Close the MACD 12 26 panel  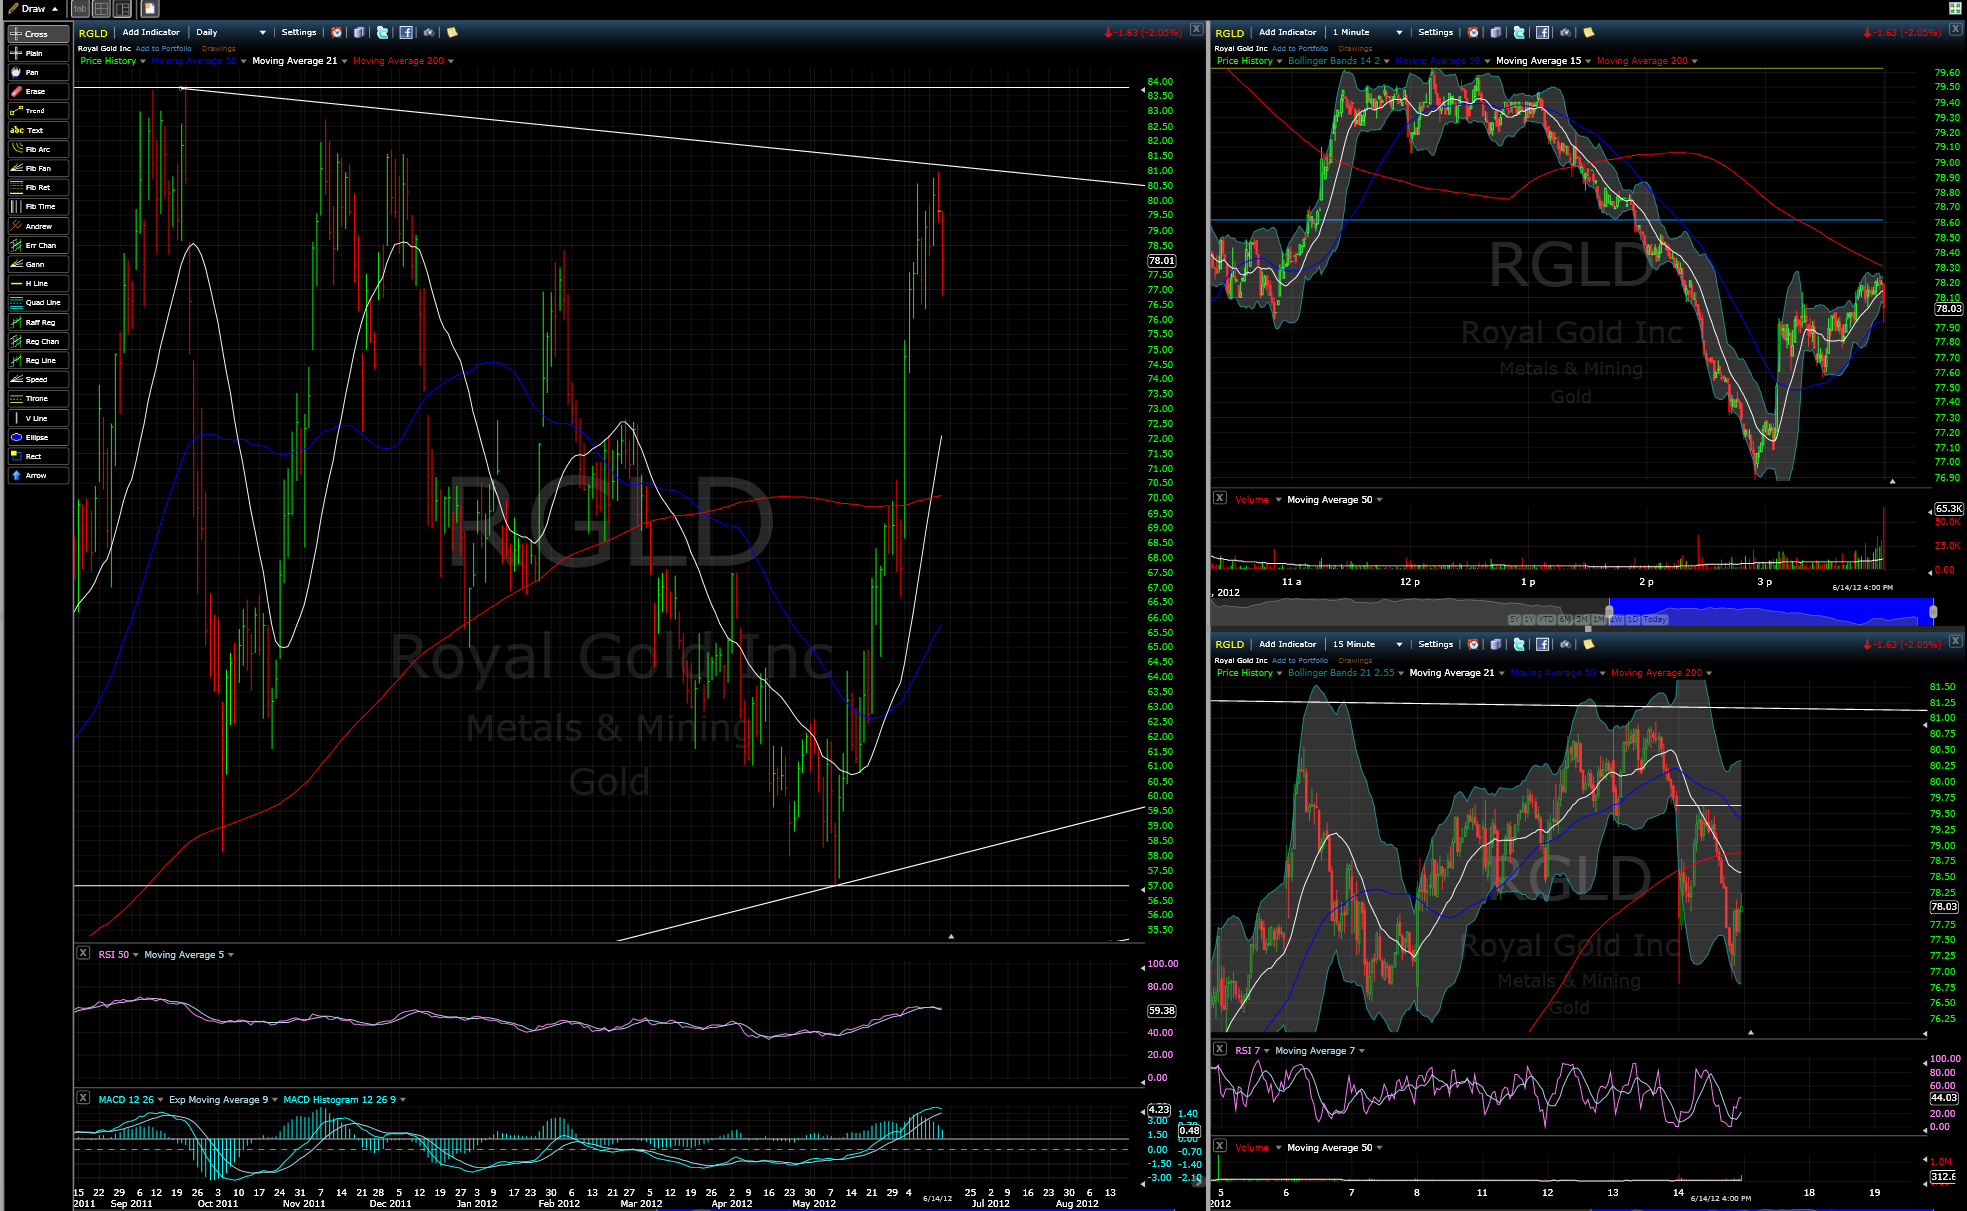pos(84,1098)
